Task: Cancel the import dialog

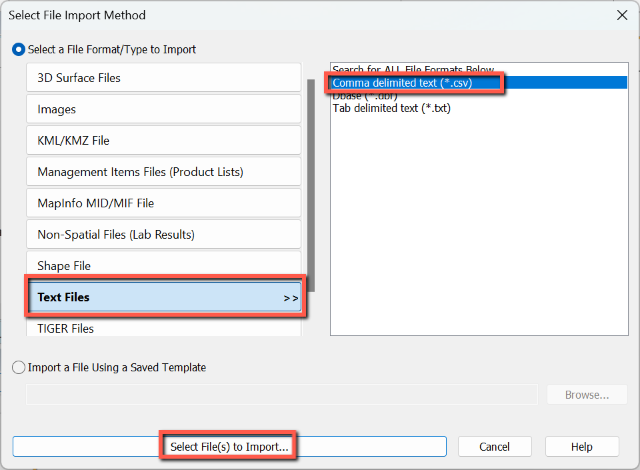Action: [x=494, y=447]
